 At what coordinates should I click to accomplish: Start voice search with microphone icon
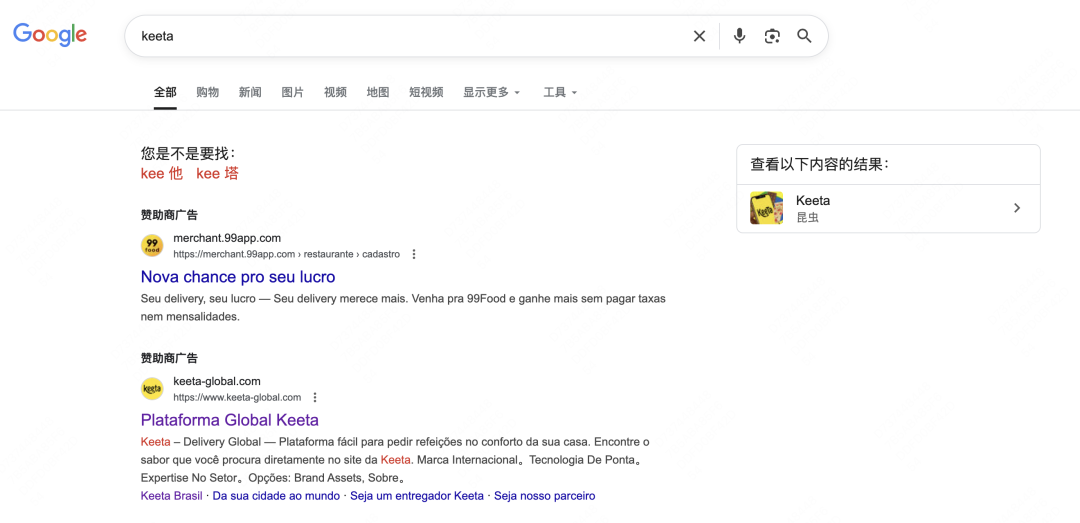point(739,36)
